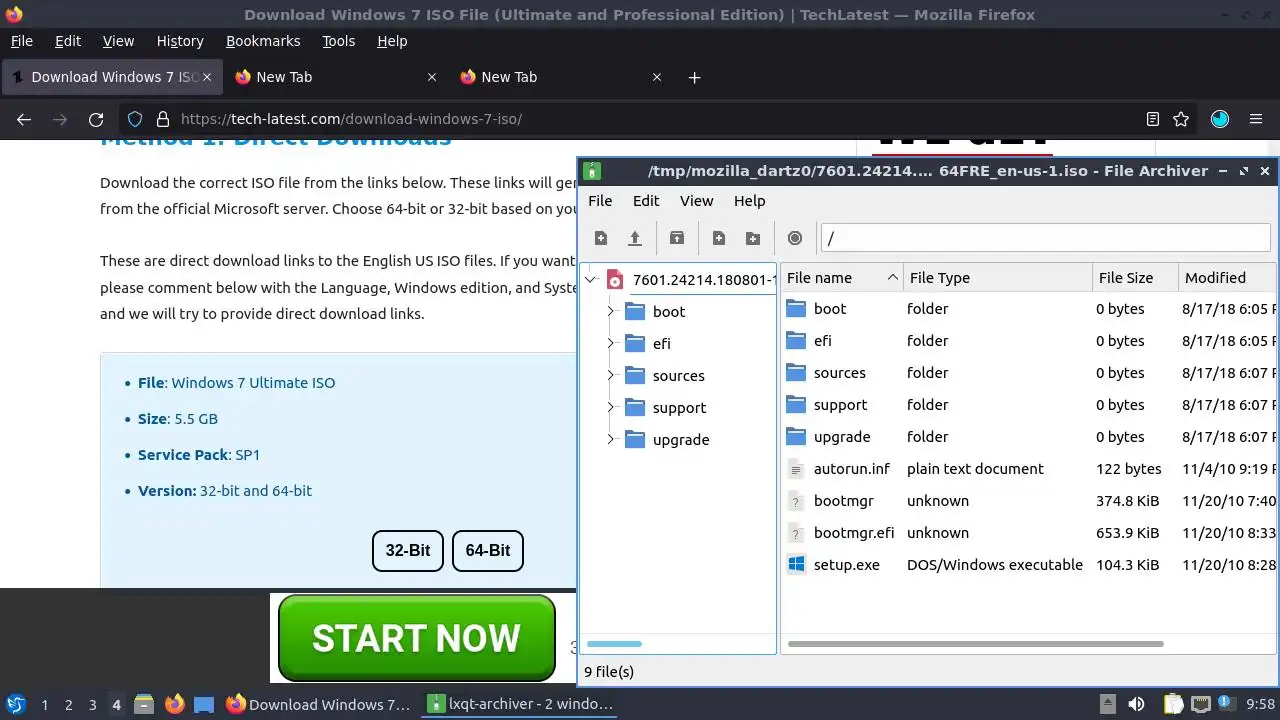1280x720 pixels.
Task: Click the autorun.inf text document icon
Action: [x=796, y=469]
